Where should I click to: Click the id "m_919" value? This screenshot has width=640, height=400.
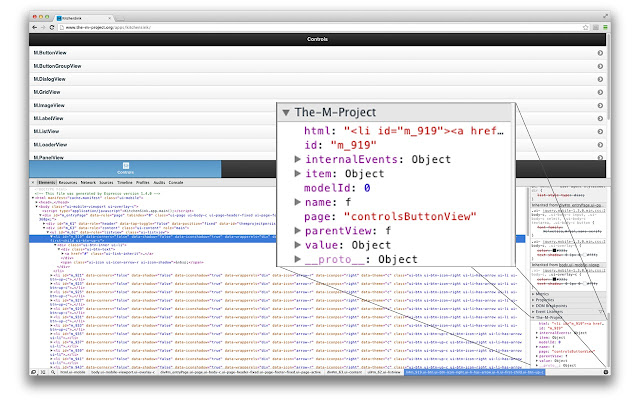coord(353,145)
